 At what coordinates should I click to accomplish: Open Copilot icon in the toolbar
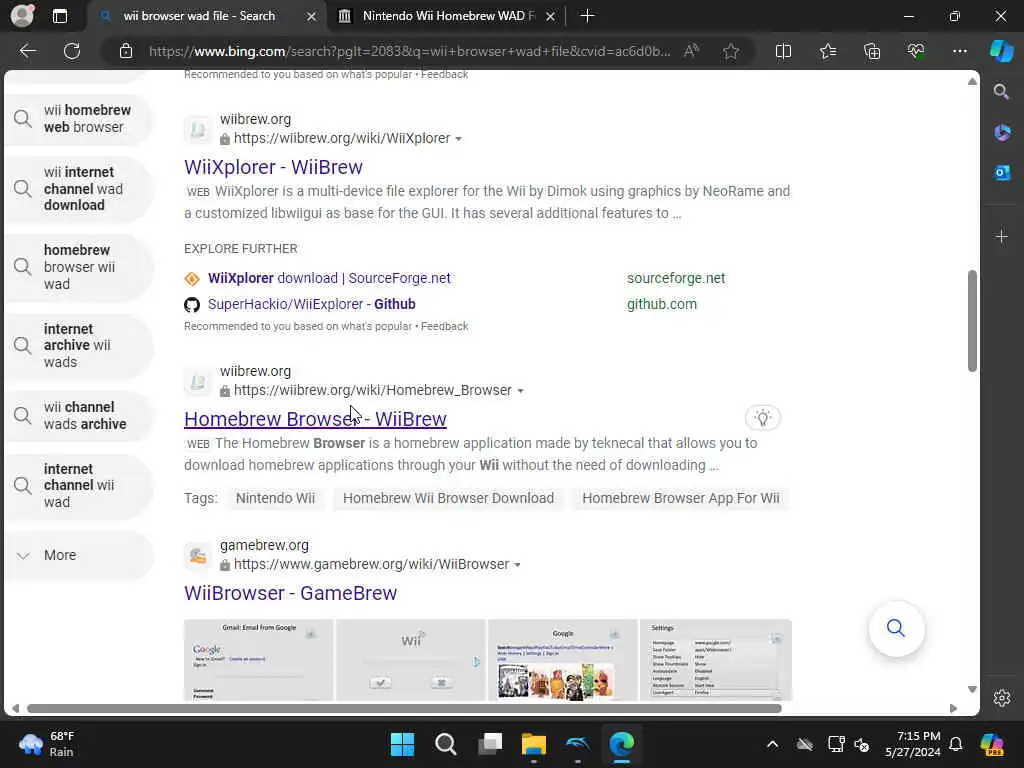click(1001, 51)
